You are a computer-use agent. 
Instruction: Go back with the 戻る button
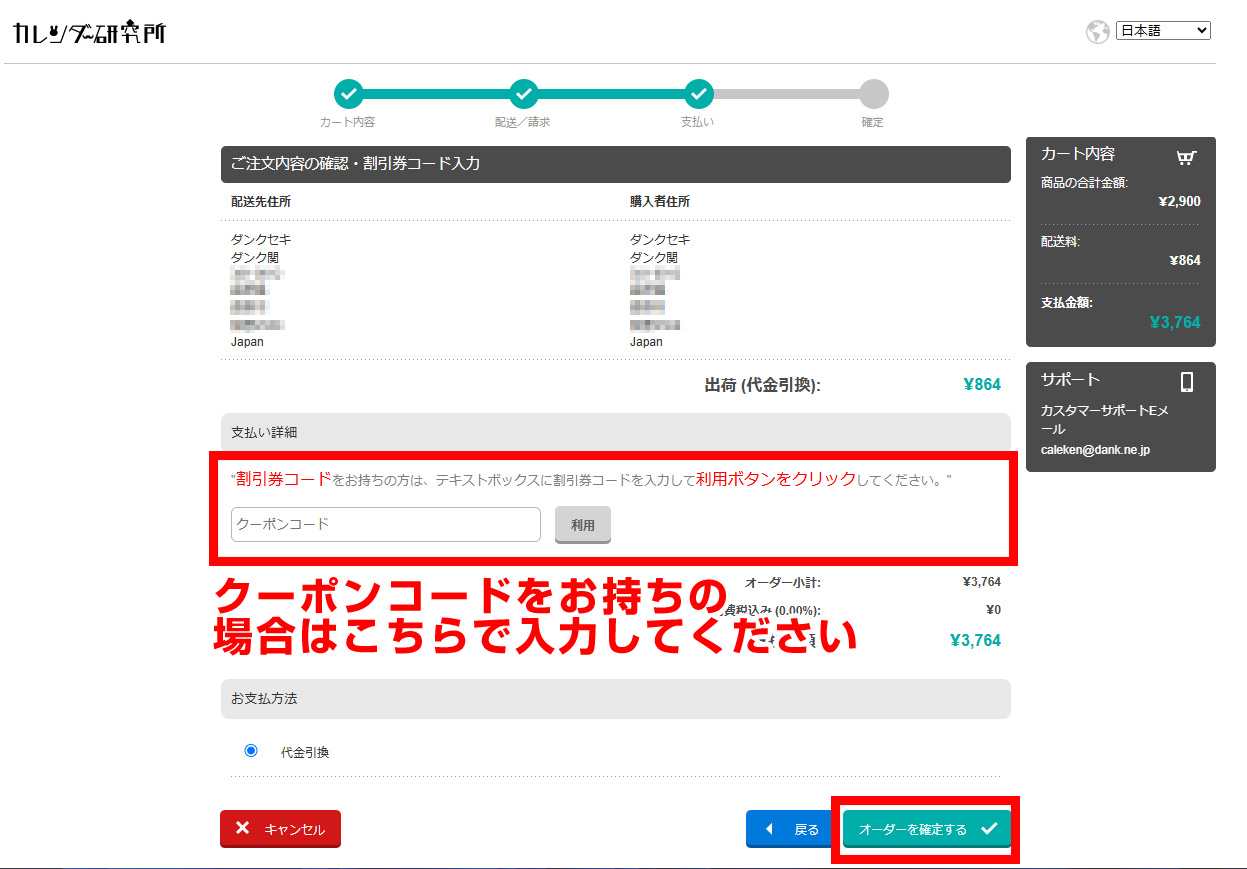point(791,829)
